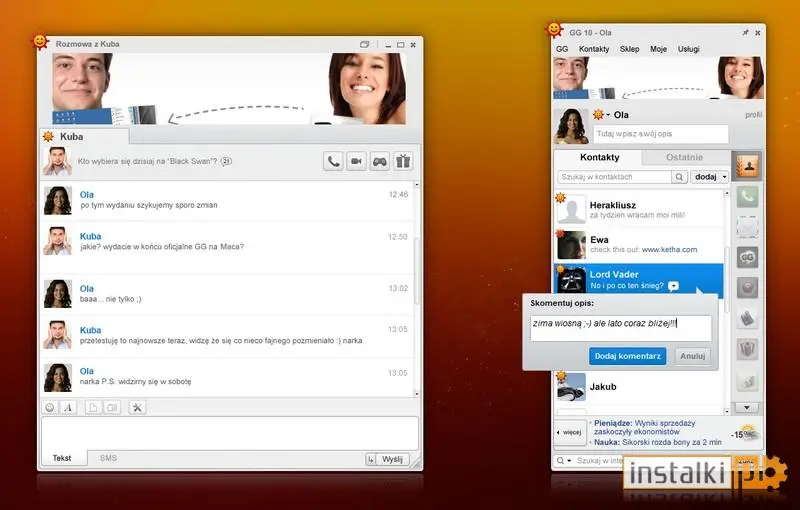This screenshot has width=800, height=510.
Task: Click the round radio icon in sidebar
Action: point(747,288)
